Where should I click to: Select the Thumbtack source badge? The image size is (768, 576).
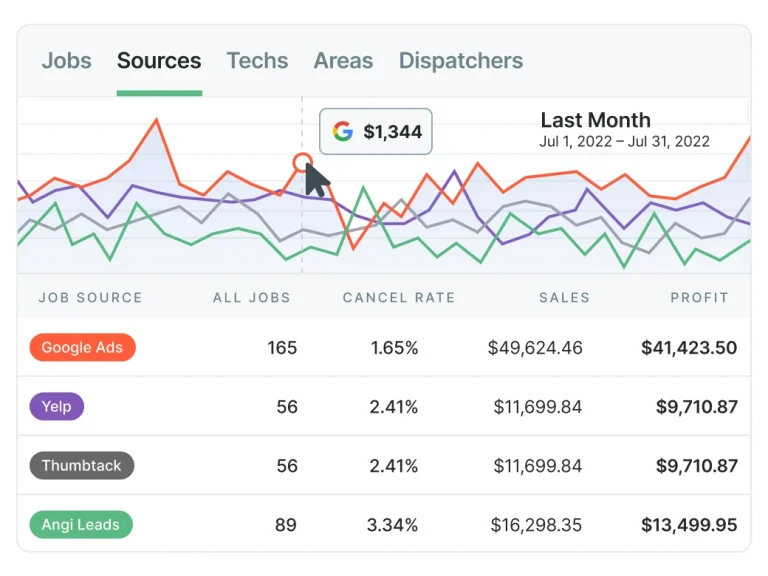(82, 465)
